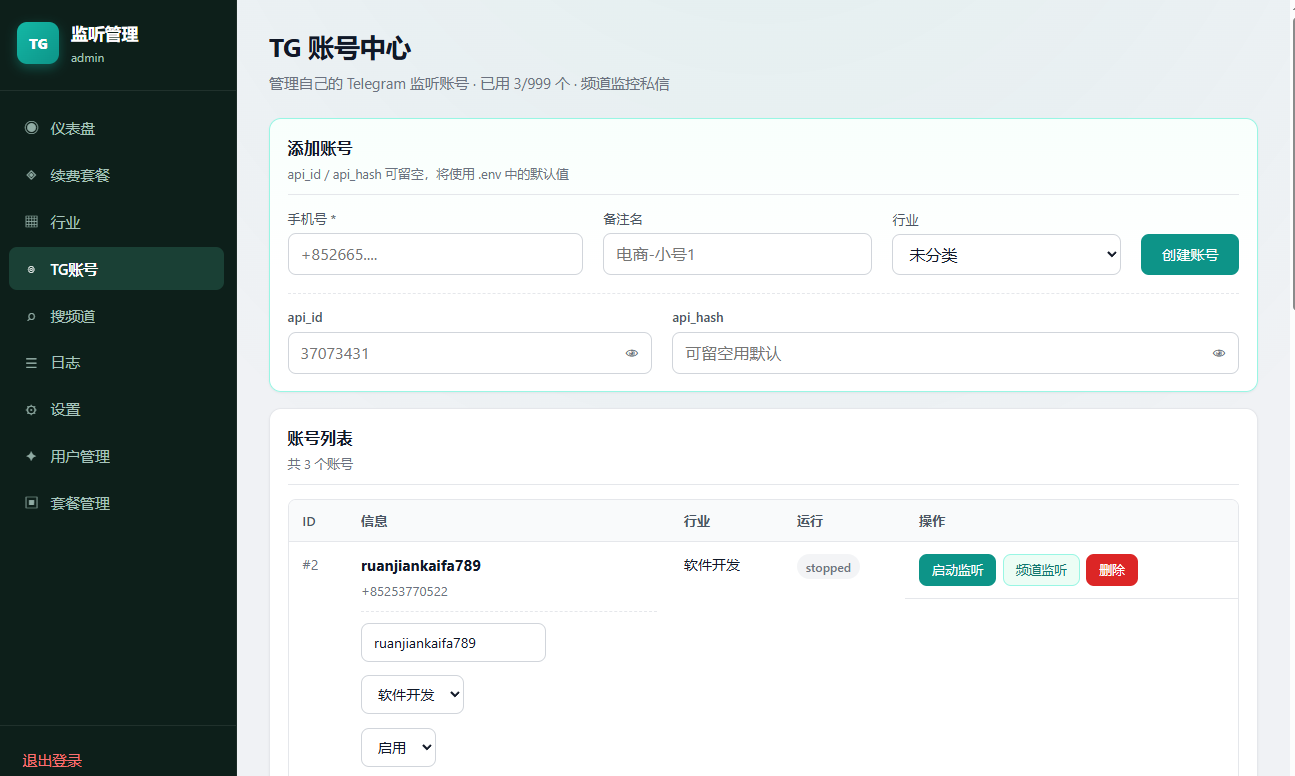Click the ruanjiankaifa789 remark name input
1295x776 pixels.
453,643
